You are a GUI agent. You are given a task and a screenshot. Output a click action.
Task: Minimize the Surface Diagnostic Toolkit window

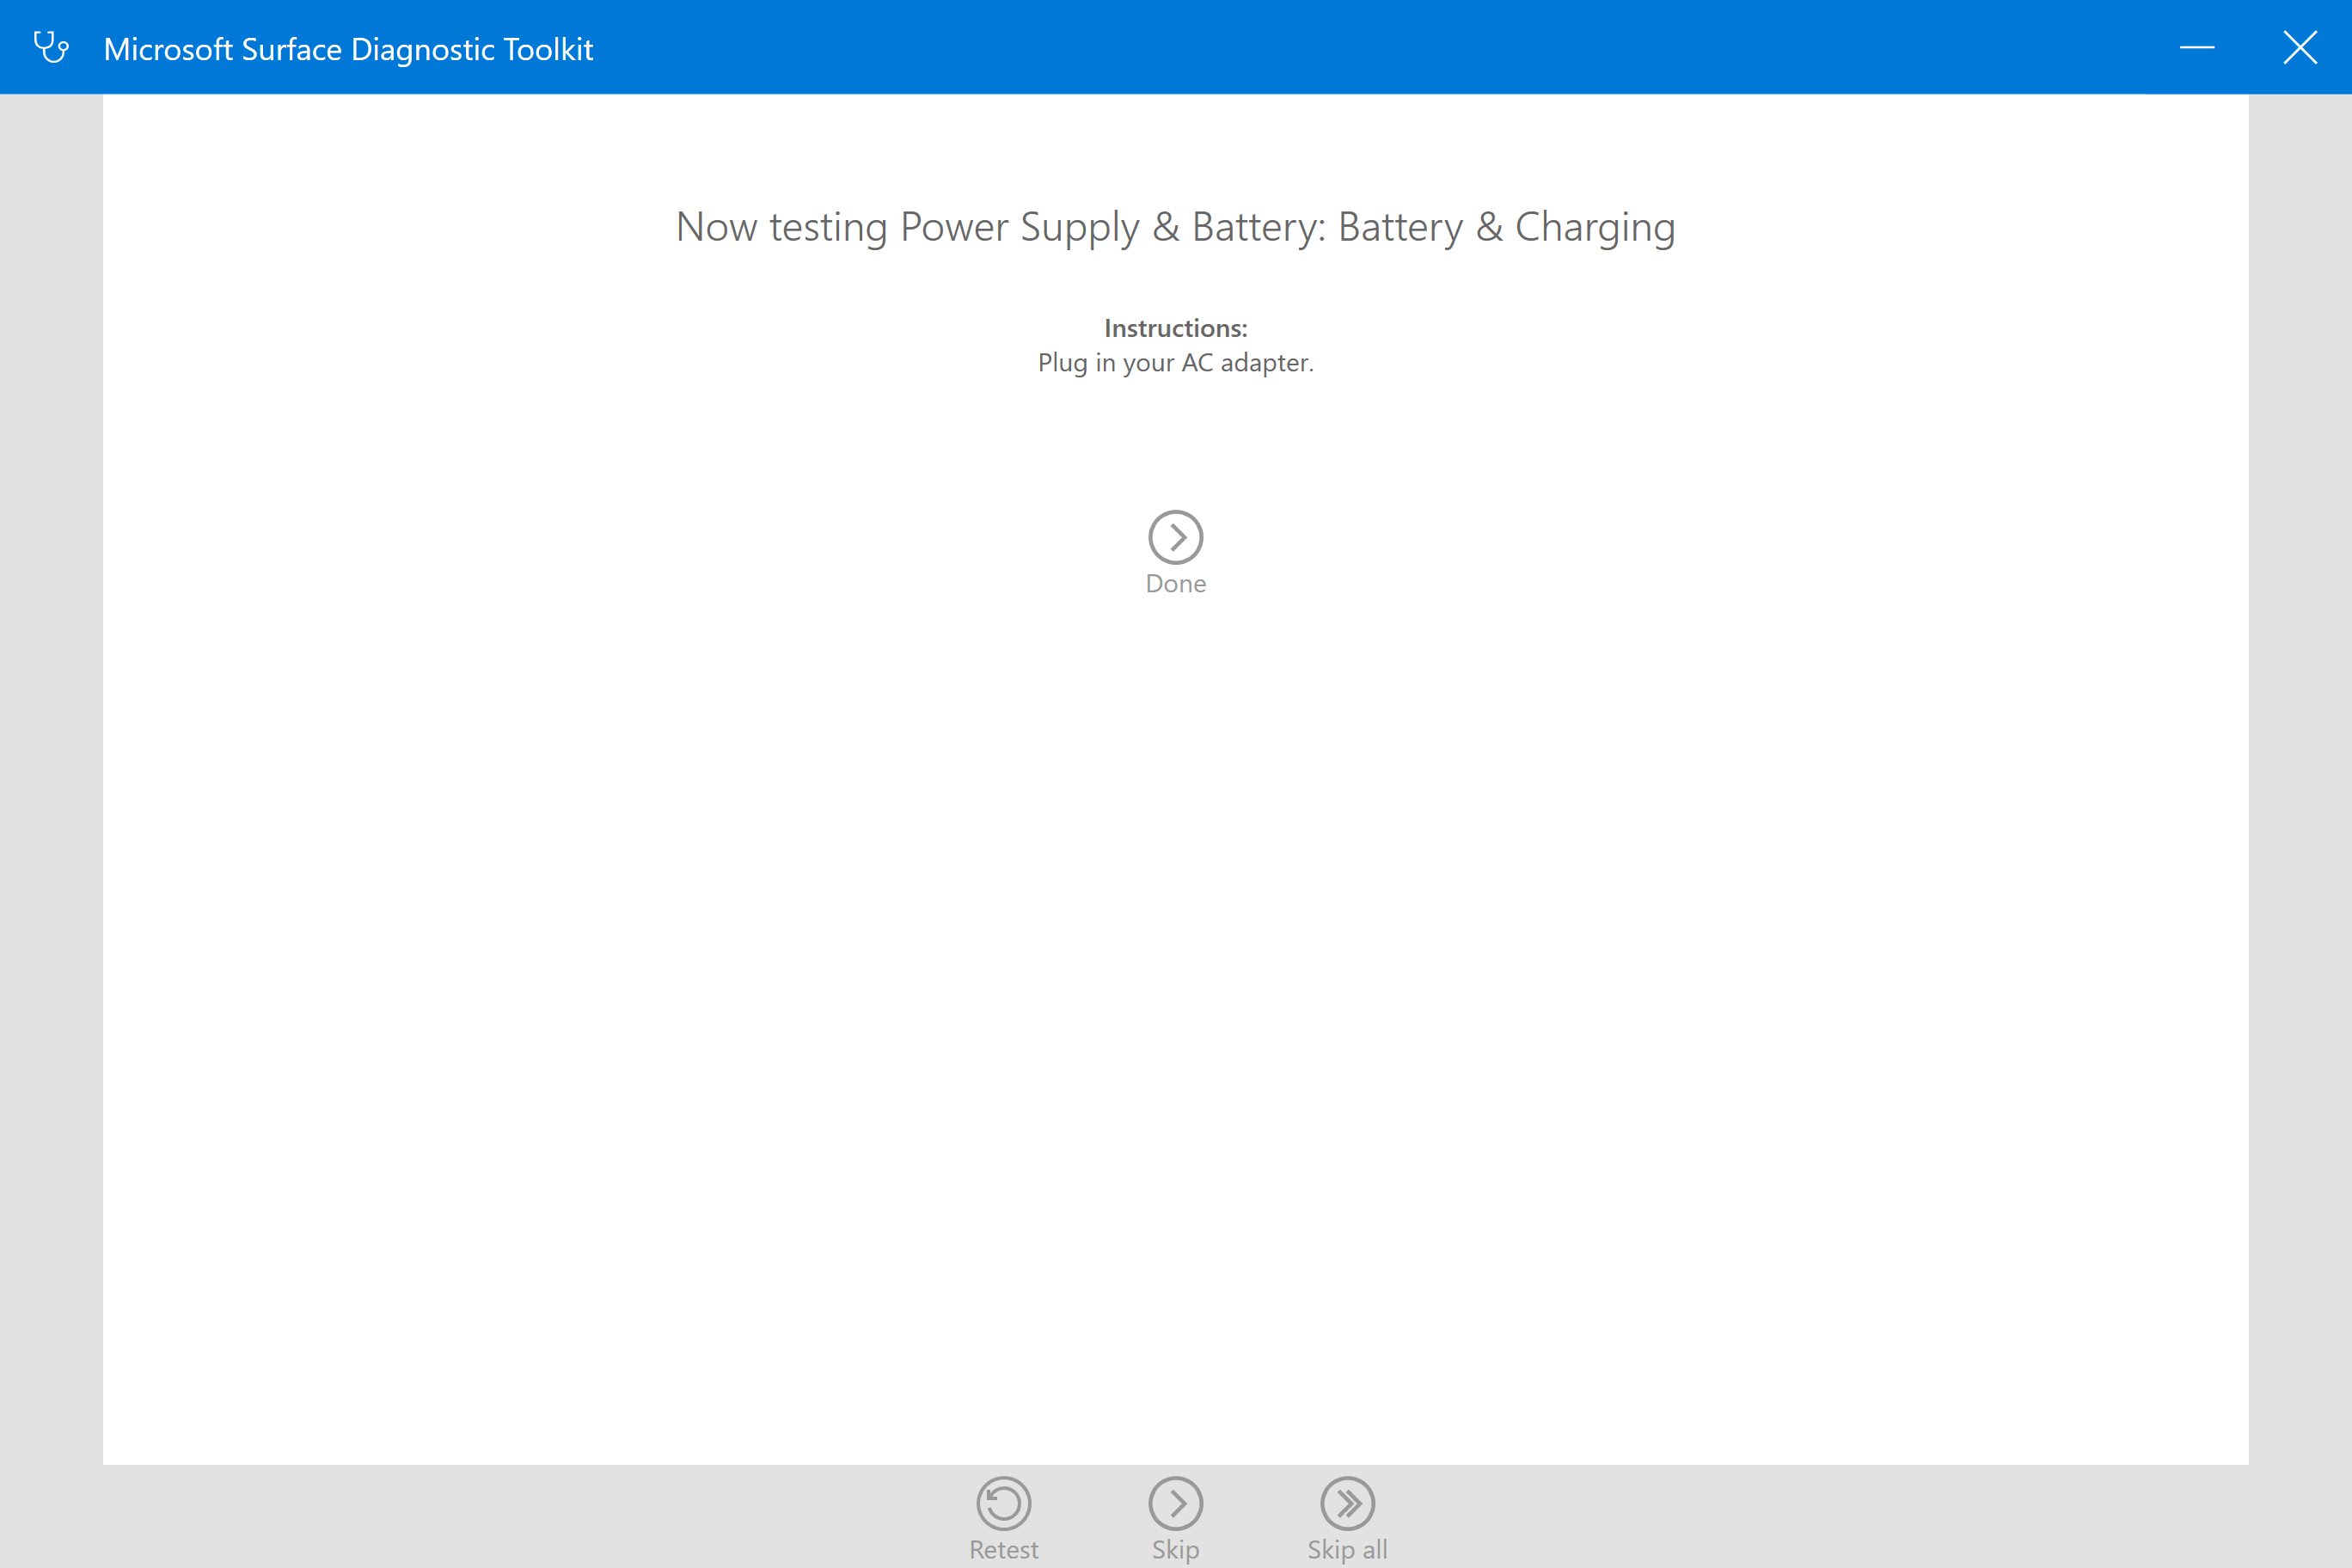tap(2196, 47)
